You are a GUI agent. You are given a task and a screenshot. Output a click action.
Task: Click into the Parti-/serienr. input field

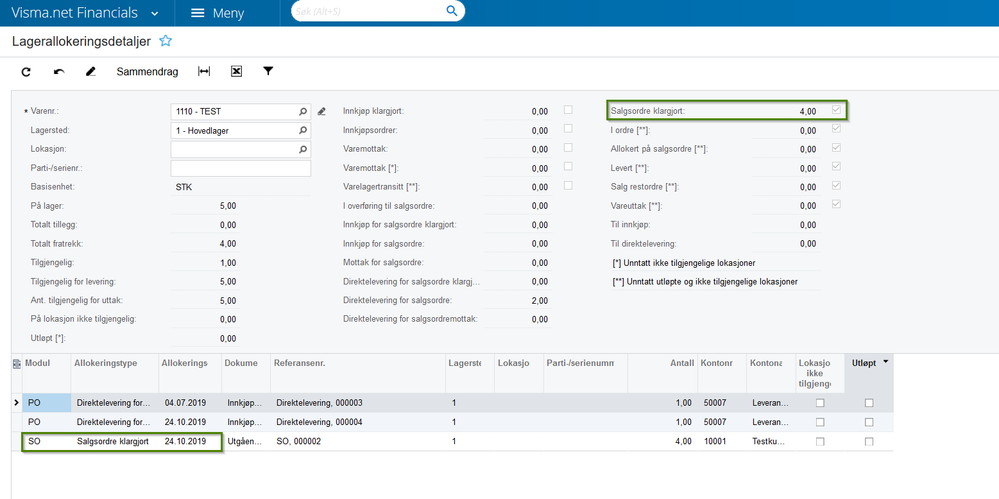(241, 168)
